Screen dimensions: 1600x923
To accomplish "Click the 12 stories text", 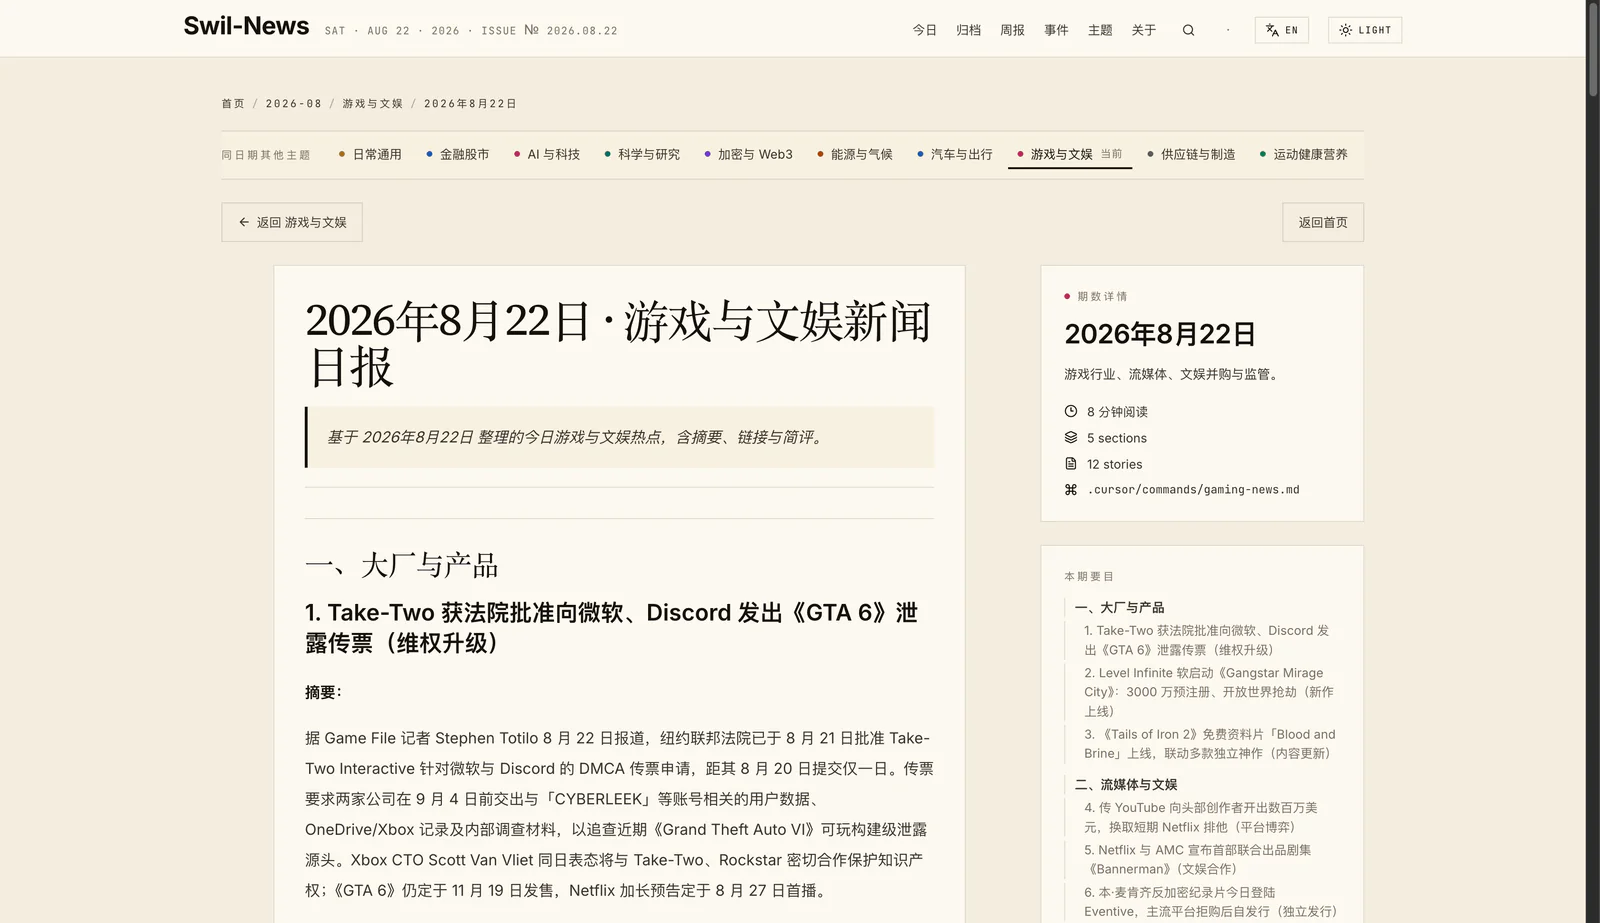I will [x=1114, y=464].
